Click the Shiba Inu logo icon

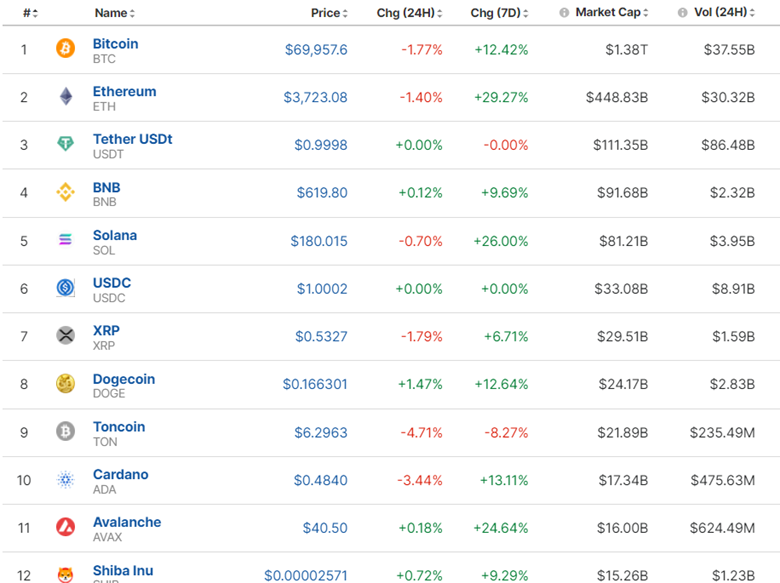click(65, 575)
